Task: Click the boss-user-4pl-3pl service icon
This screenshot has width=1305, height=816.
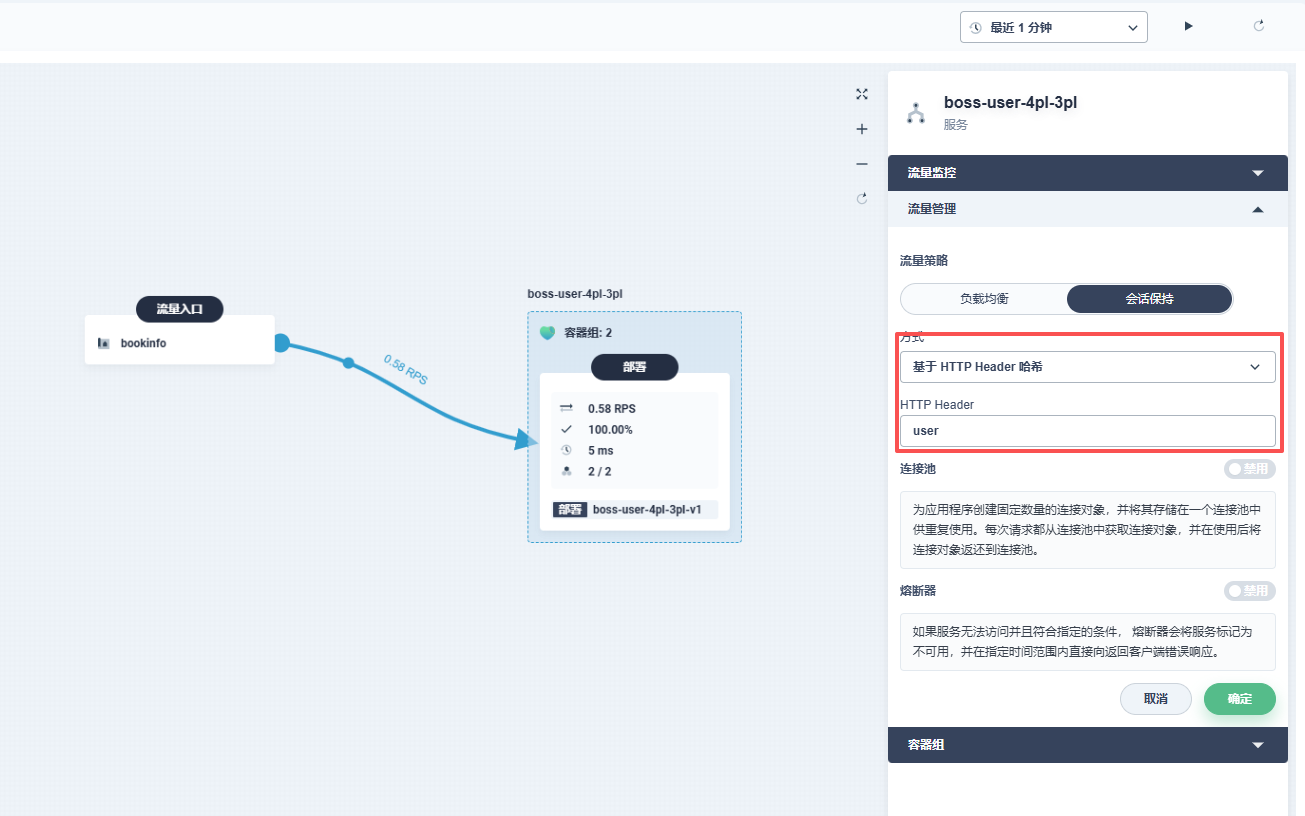Action: coord(916,113)
